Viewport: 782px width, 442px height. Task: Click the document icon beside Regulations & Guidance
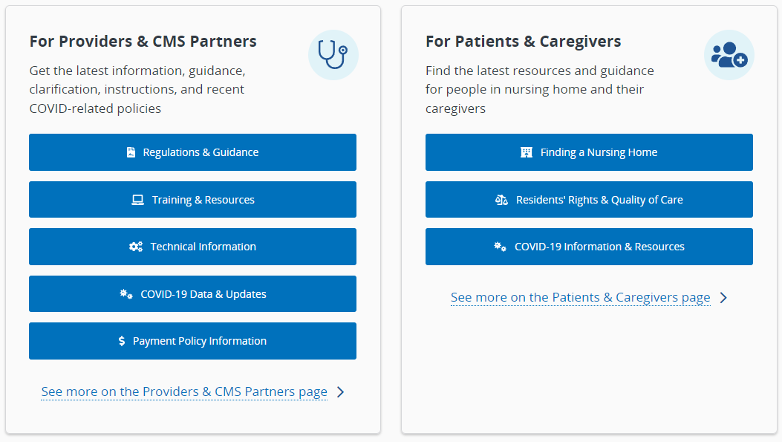pos(131,153)
